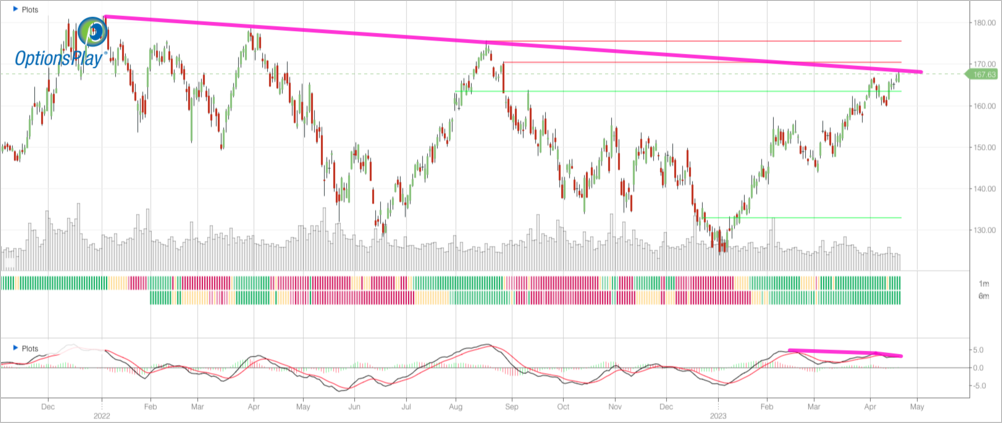Image resolution: width=1002 pixels, height=423 pixels.
Task: Click the Aug label on time axis
Action: click(456, 405)
